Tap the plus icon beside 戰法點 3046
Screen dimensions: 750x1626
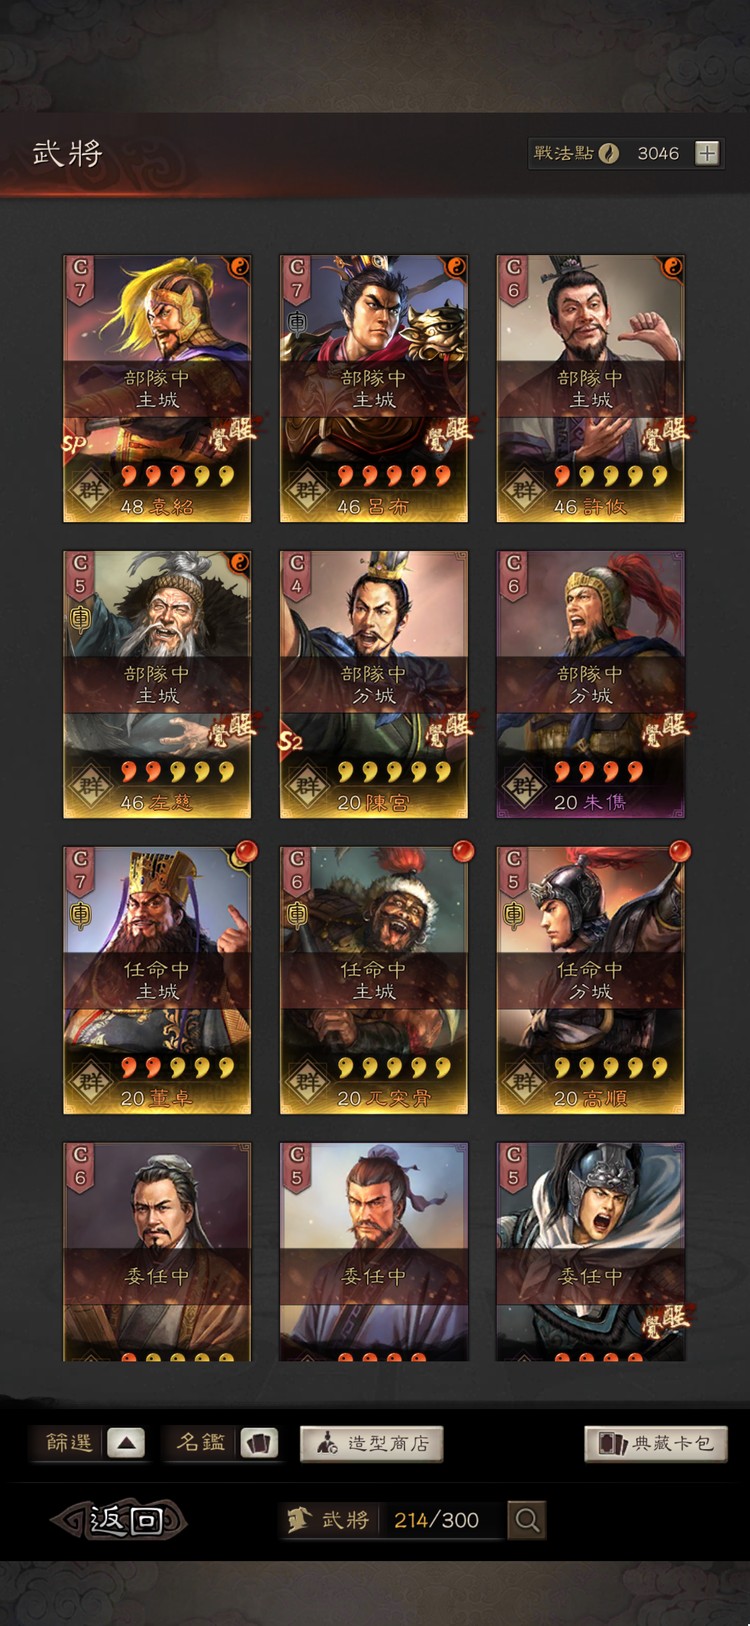(707, 153)
